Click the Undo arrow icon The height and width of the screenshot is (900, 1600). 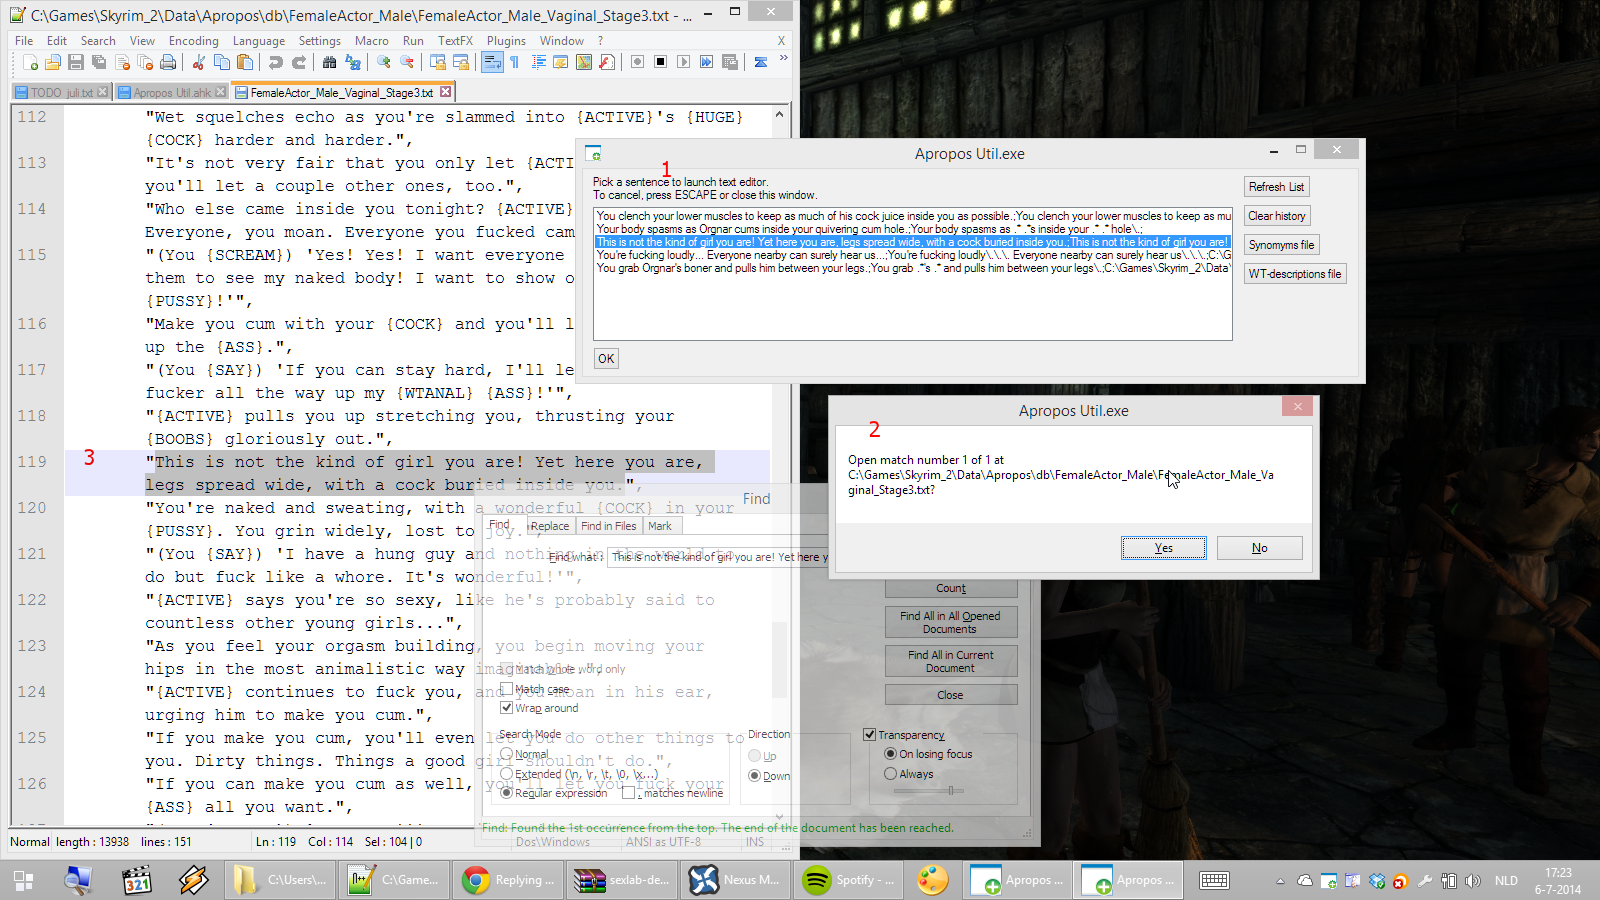coord(275,62)
